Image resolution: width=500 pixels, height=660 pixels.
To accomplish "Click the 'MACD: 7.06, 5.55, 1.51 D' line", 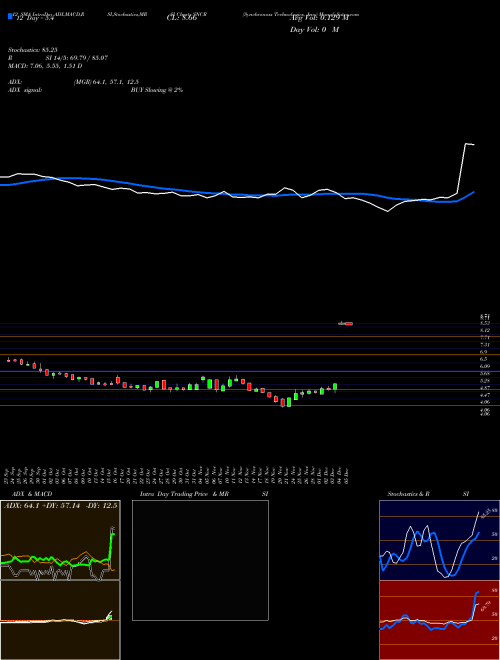I will pos(45,66).
